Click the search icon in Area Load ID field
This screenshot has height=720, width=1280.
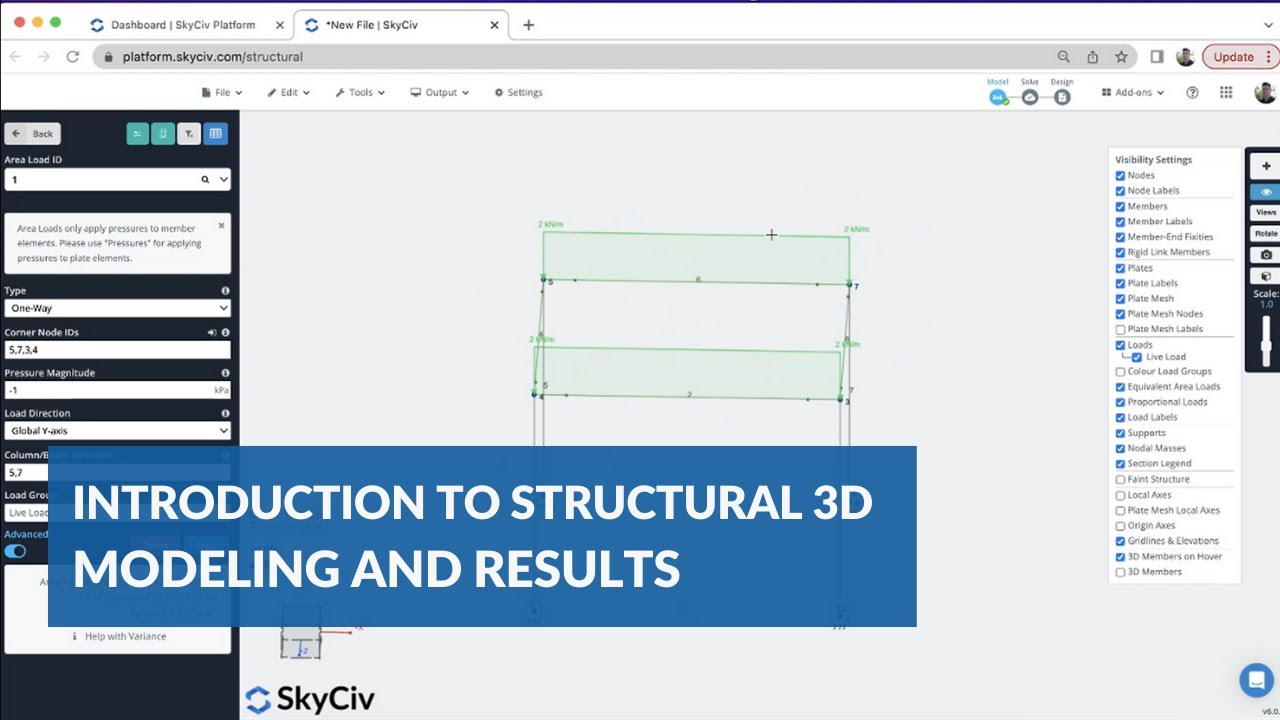205,180
